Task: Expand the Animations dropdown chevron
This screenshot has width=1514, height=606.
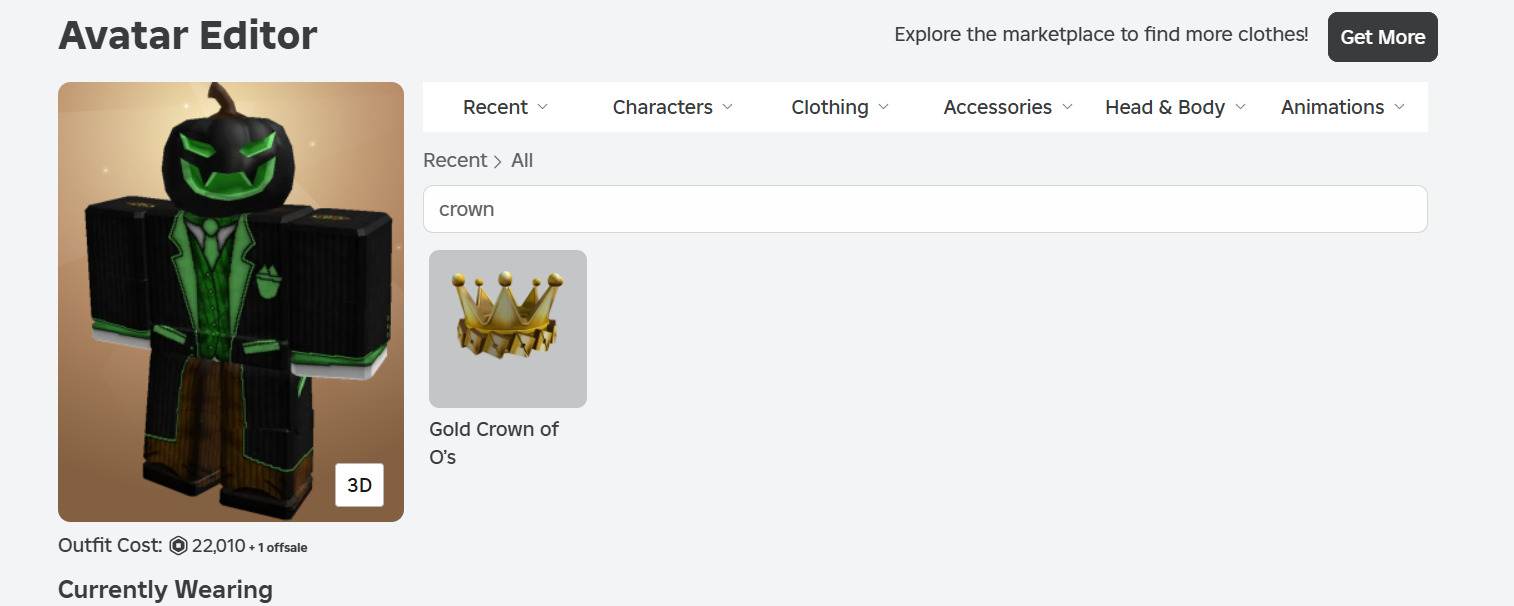Action: tap(1400, 107)
